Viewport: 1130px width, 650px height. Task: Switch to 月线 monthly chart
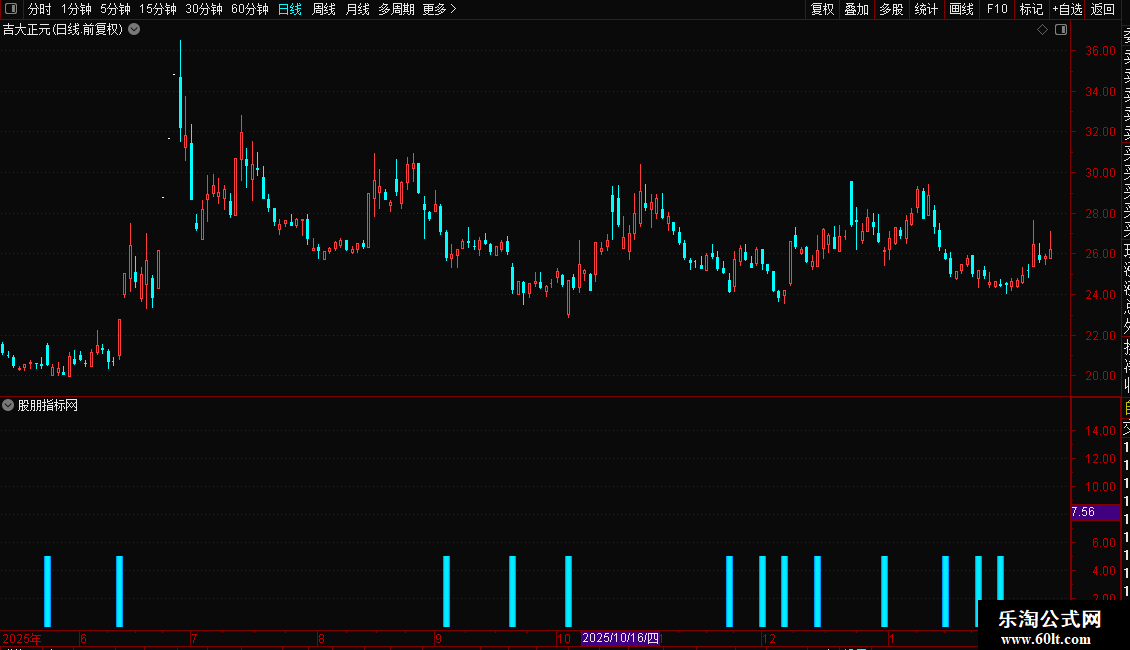(x=357, y=9)
